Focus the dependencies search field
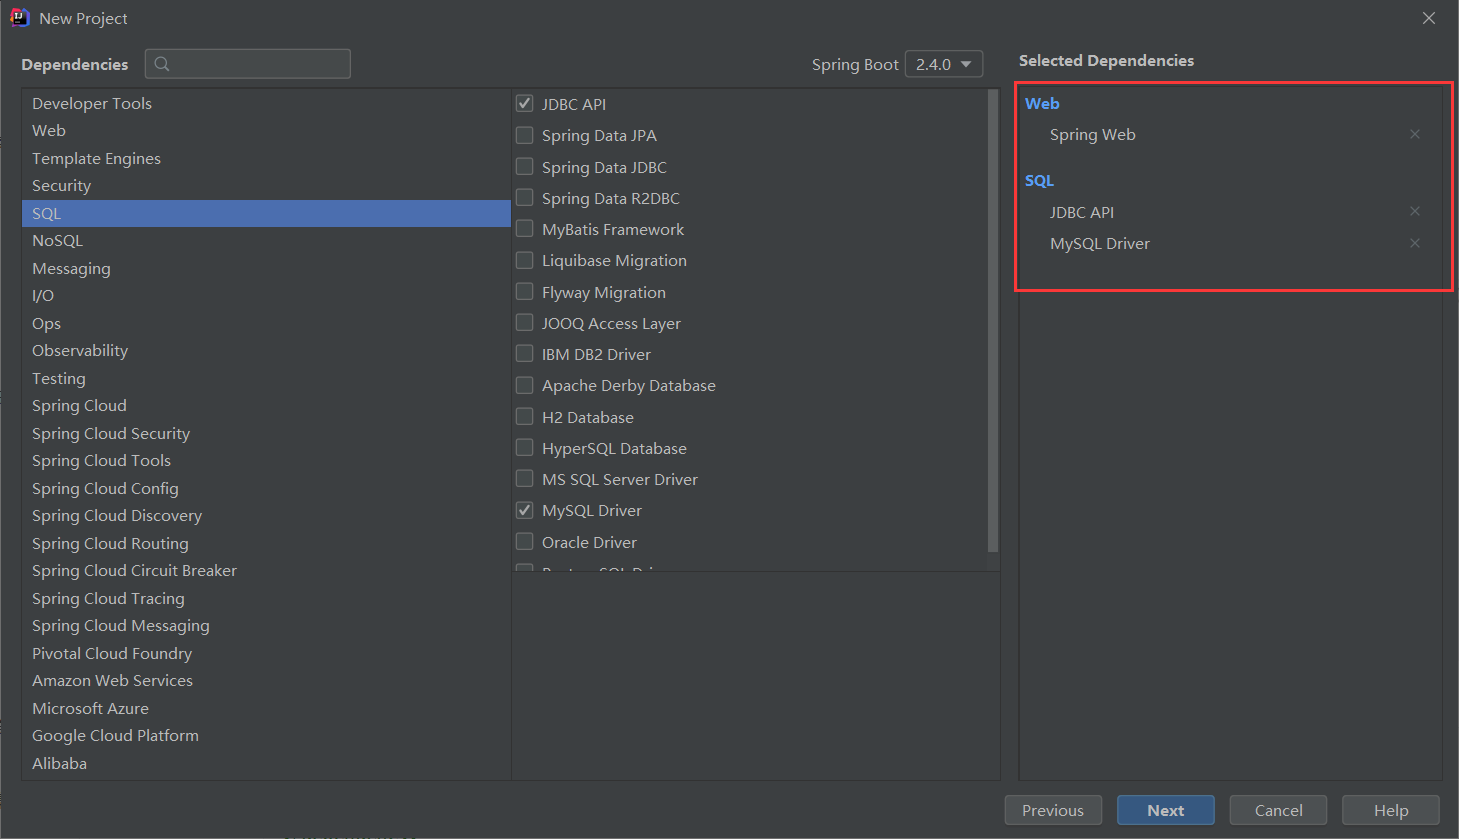 click(x=248, y=64)
